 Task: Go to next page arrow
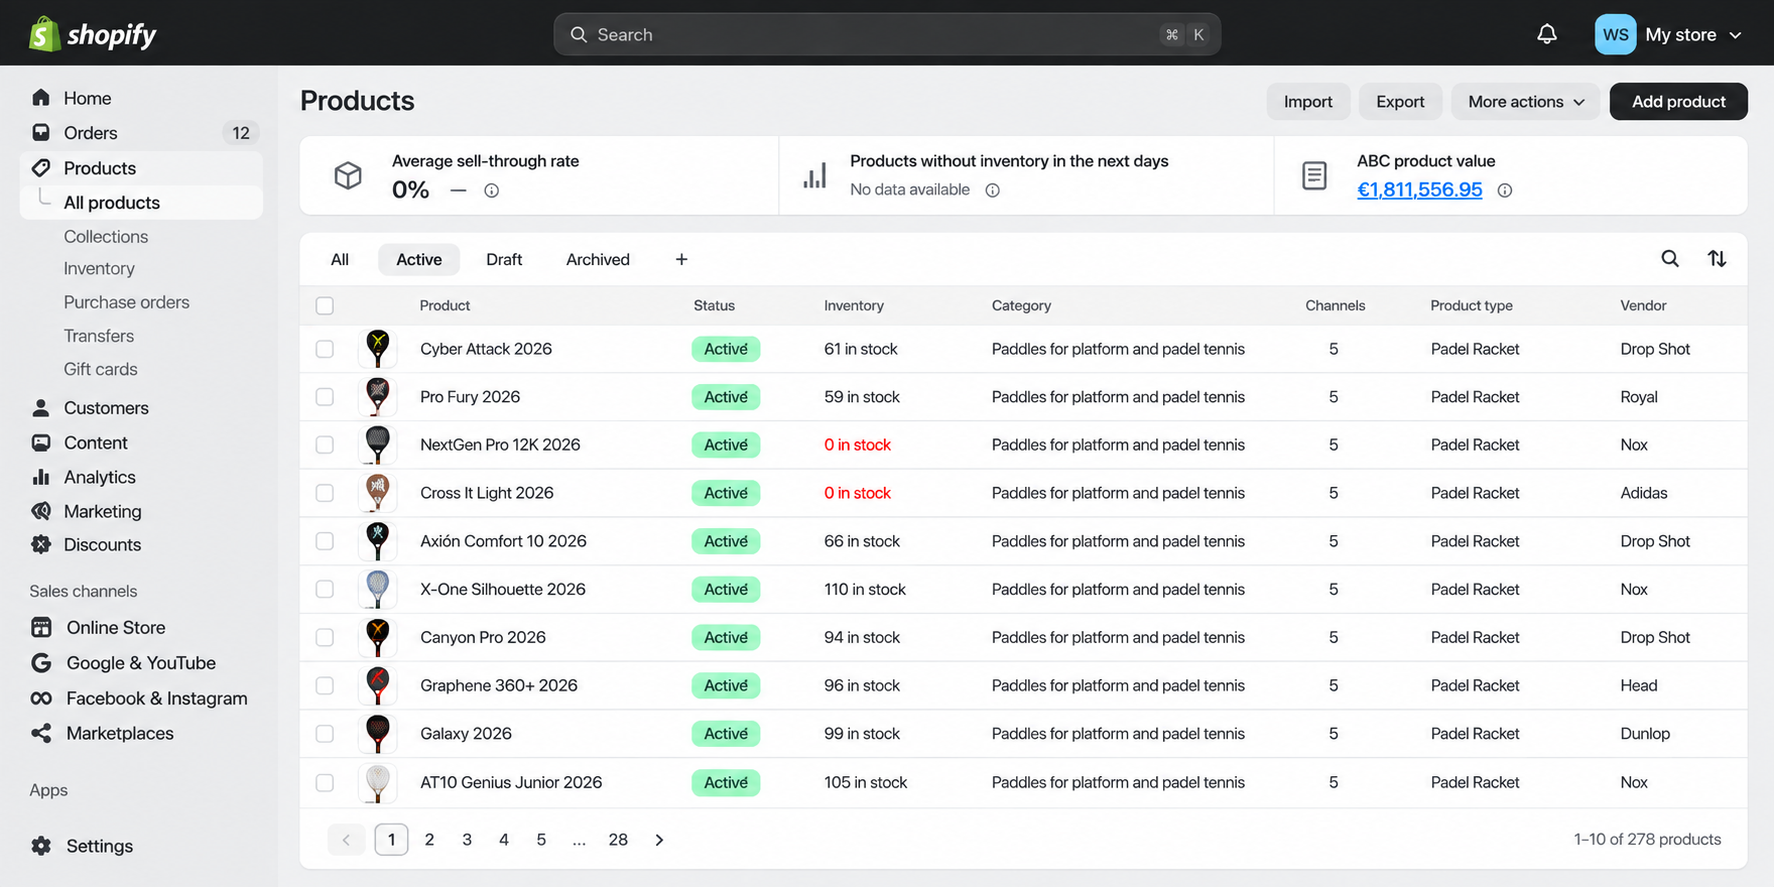[659, 840]
